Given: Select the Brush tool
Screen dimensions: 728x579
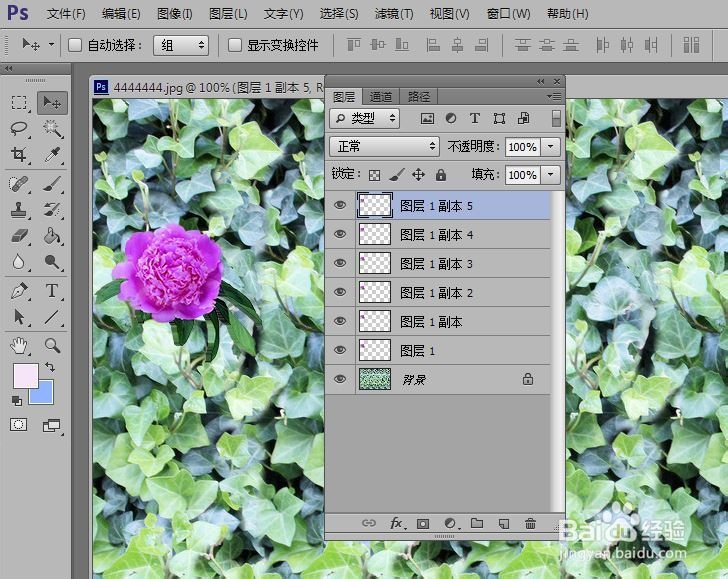Looking at the screenshot, I should click(52, 184).
